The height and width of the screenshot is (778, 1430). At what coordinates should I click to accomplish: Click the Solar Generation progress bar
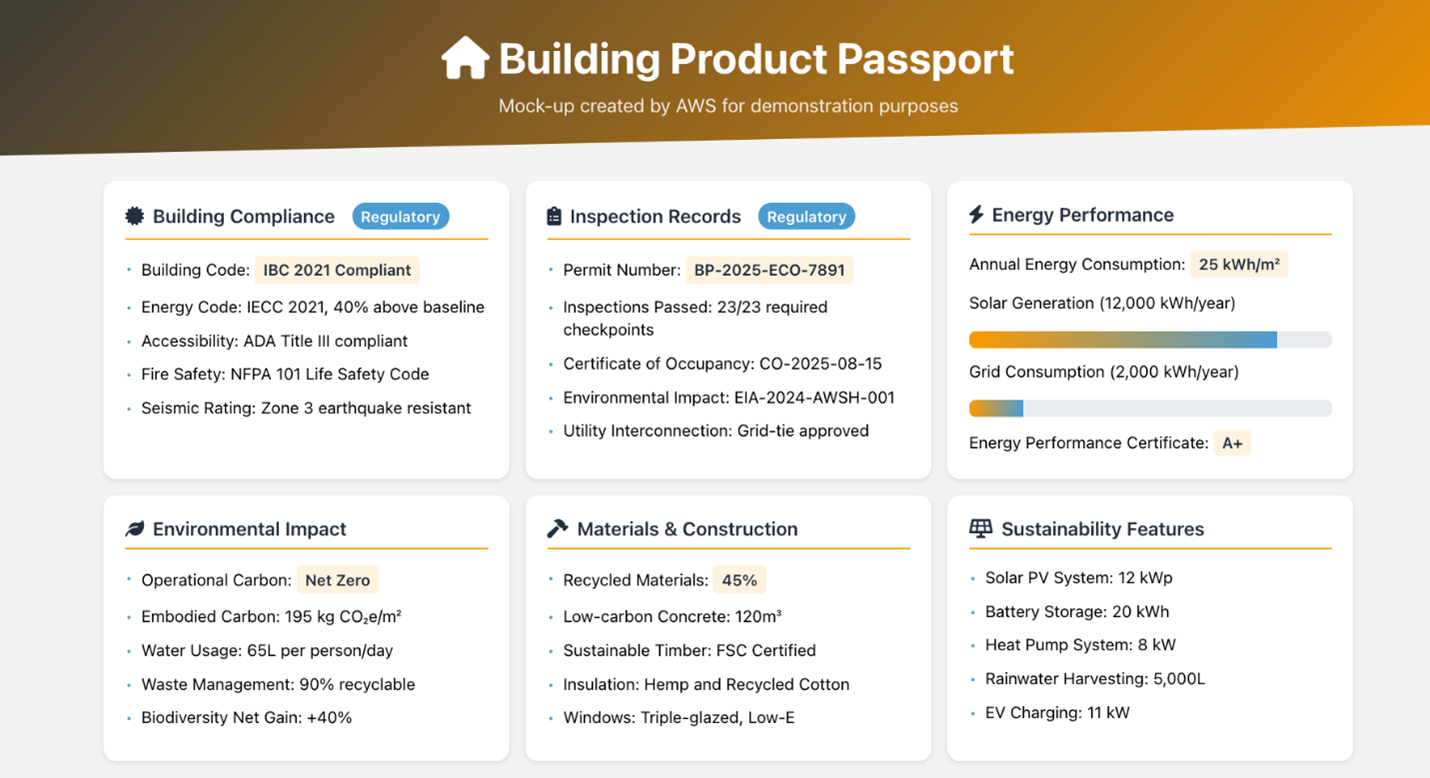coord(1150,340)
